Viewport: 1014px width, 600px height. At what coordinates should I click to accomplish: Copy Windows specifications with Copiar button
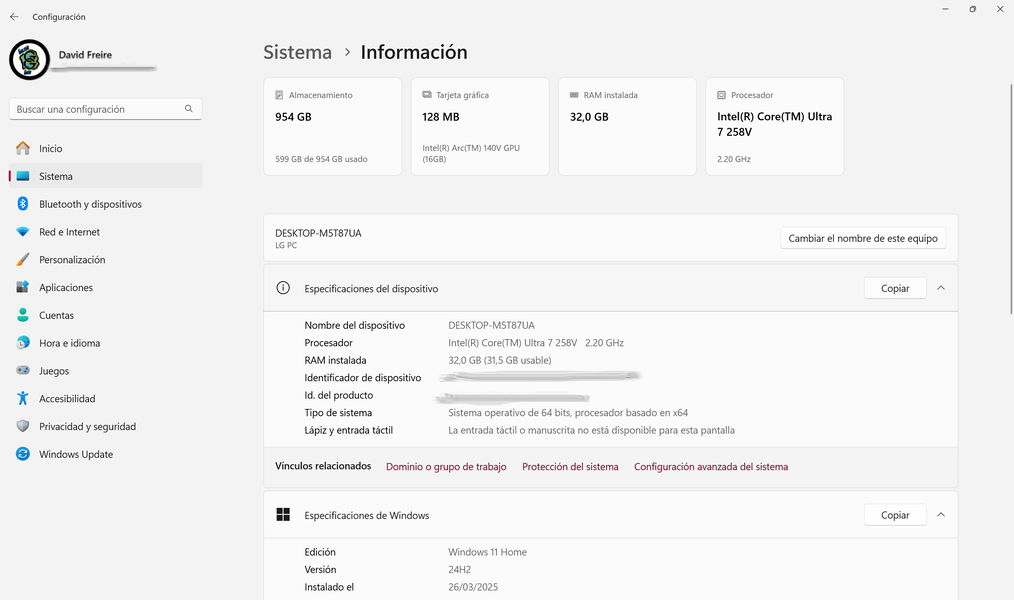pos(895,515)
